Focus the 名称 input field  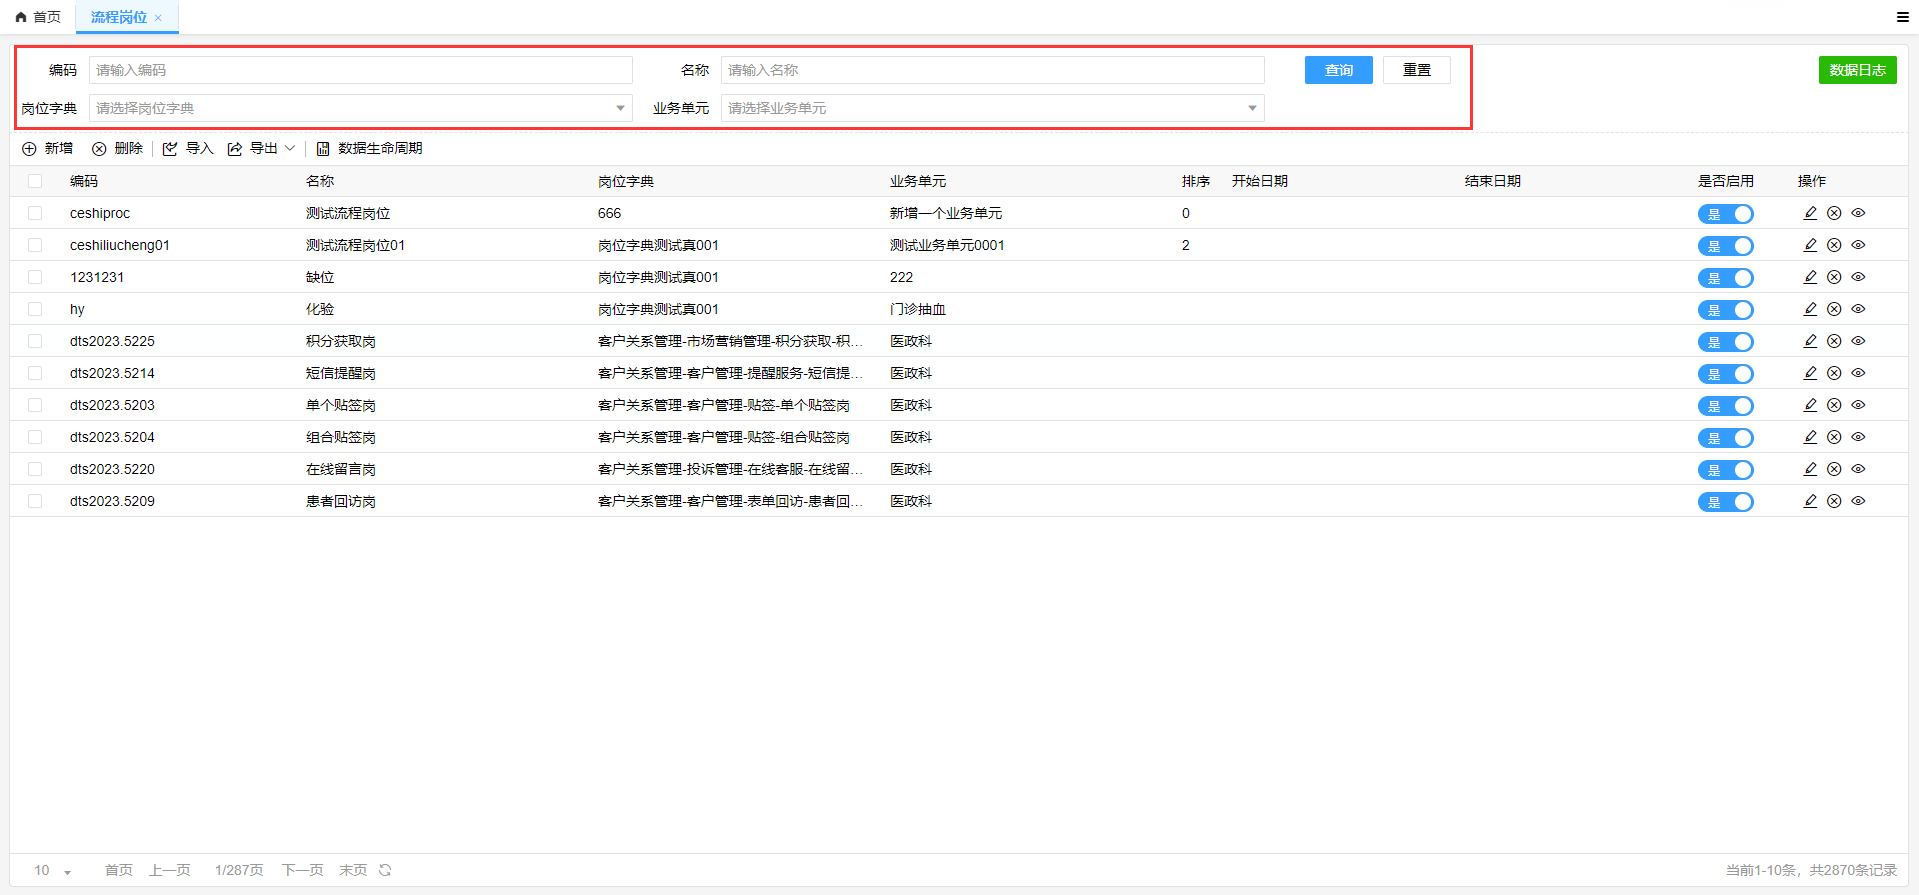tap(993, 70)
